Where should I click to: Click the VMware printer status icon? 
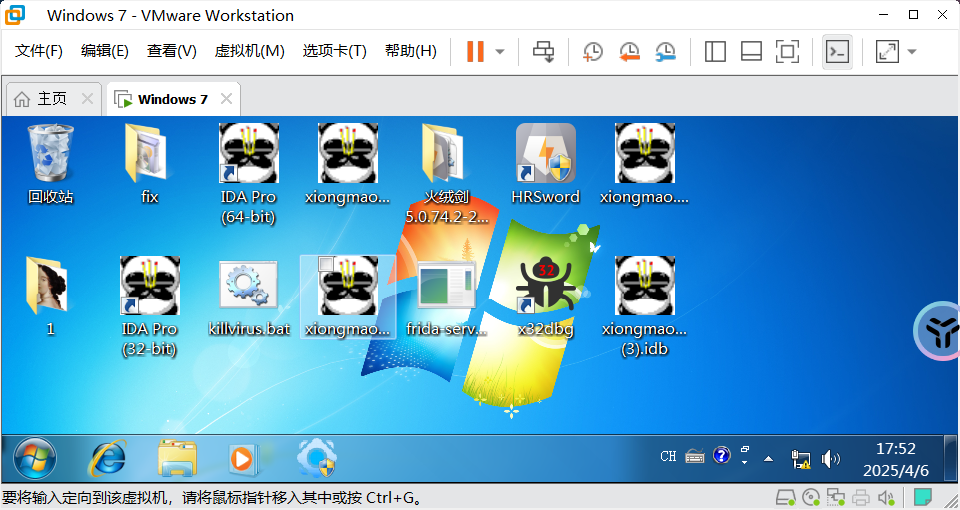point(861,497)
